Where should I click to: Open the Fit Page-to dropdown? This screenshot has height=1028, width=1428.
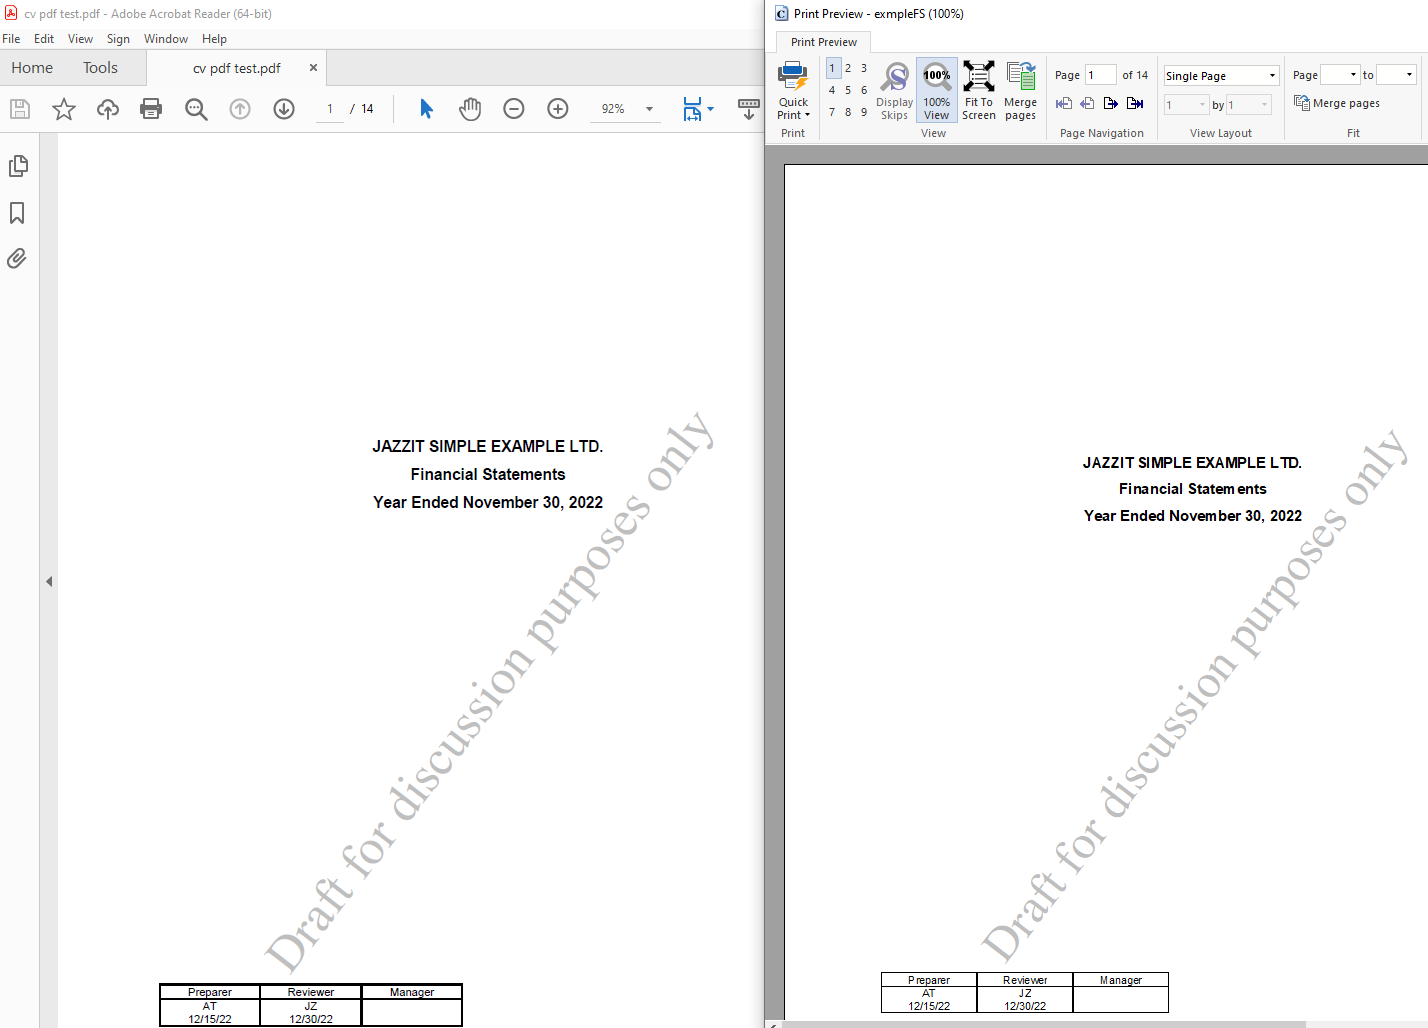coord(1340,74)
